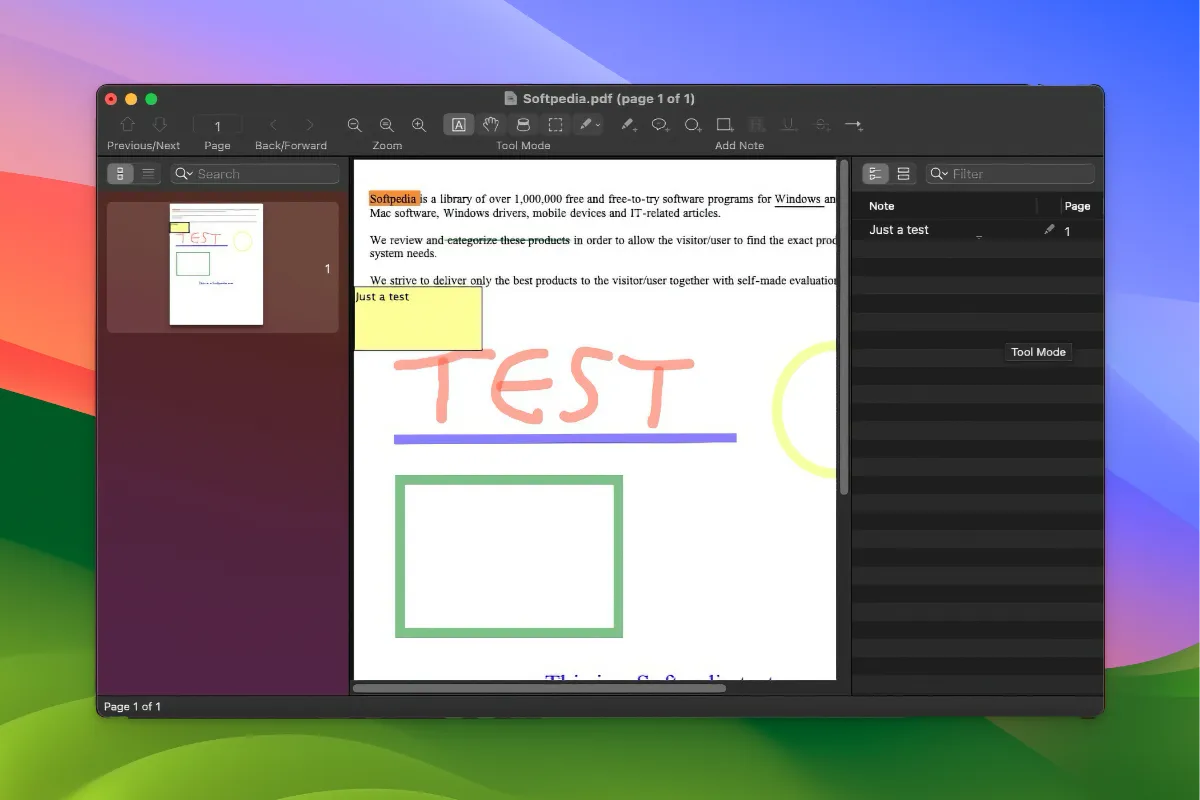Viewport: 1200px width, 800px height.
Task: Zoom out with minus magnifier
Action: point(354,125)
